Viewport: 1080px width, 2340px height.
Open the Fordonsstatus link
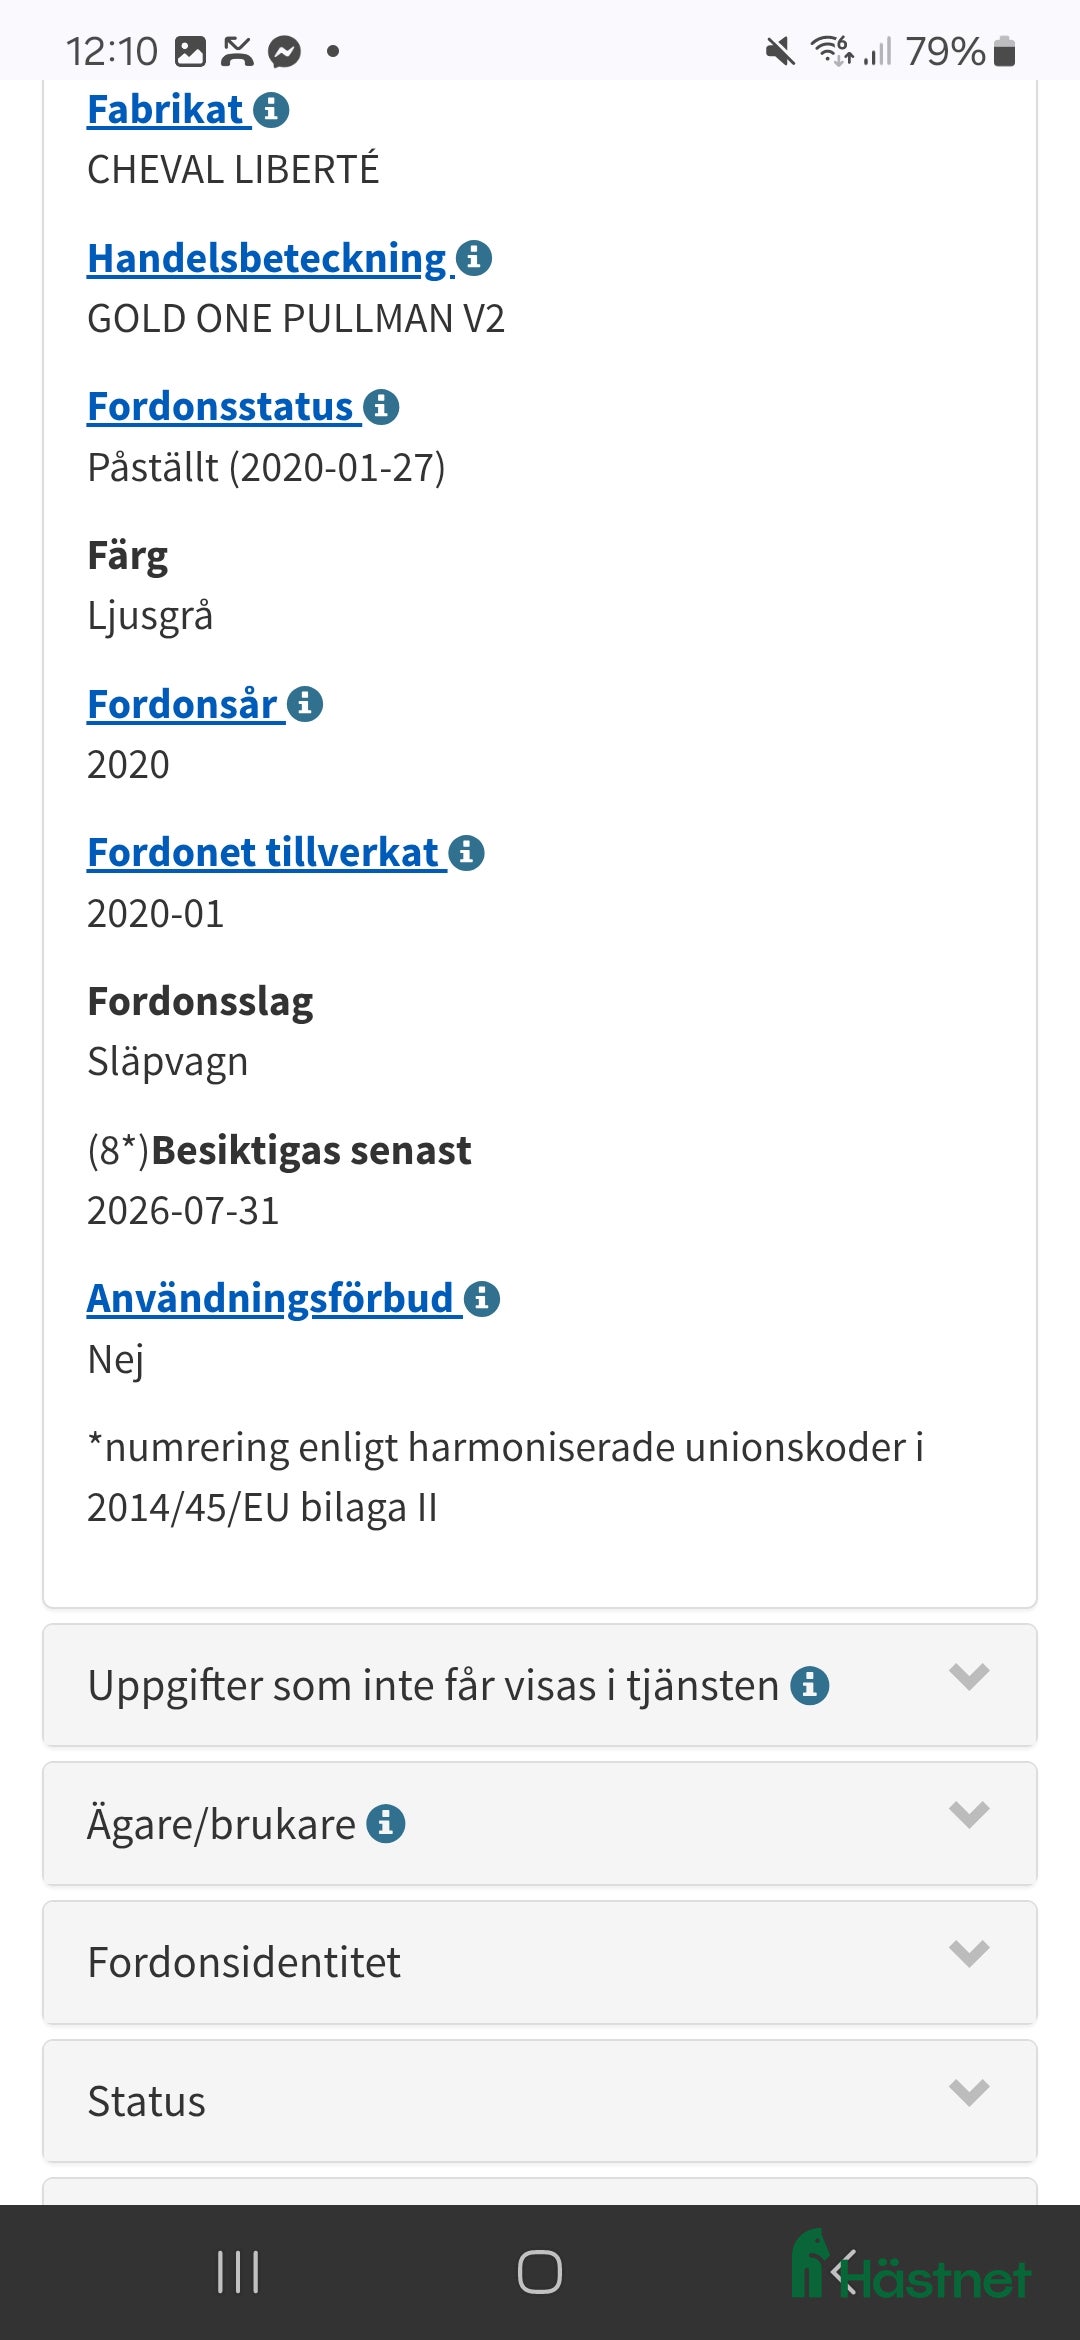tap(221, 407)
